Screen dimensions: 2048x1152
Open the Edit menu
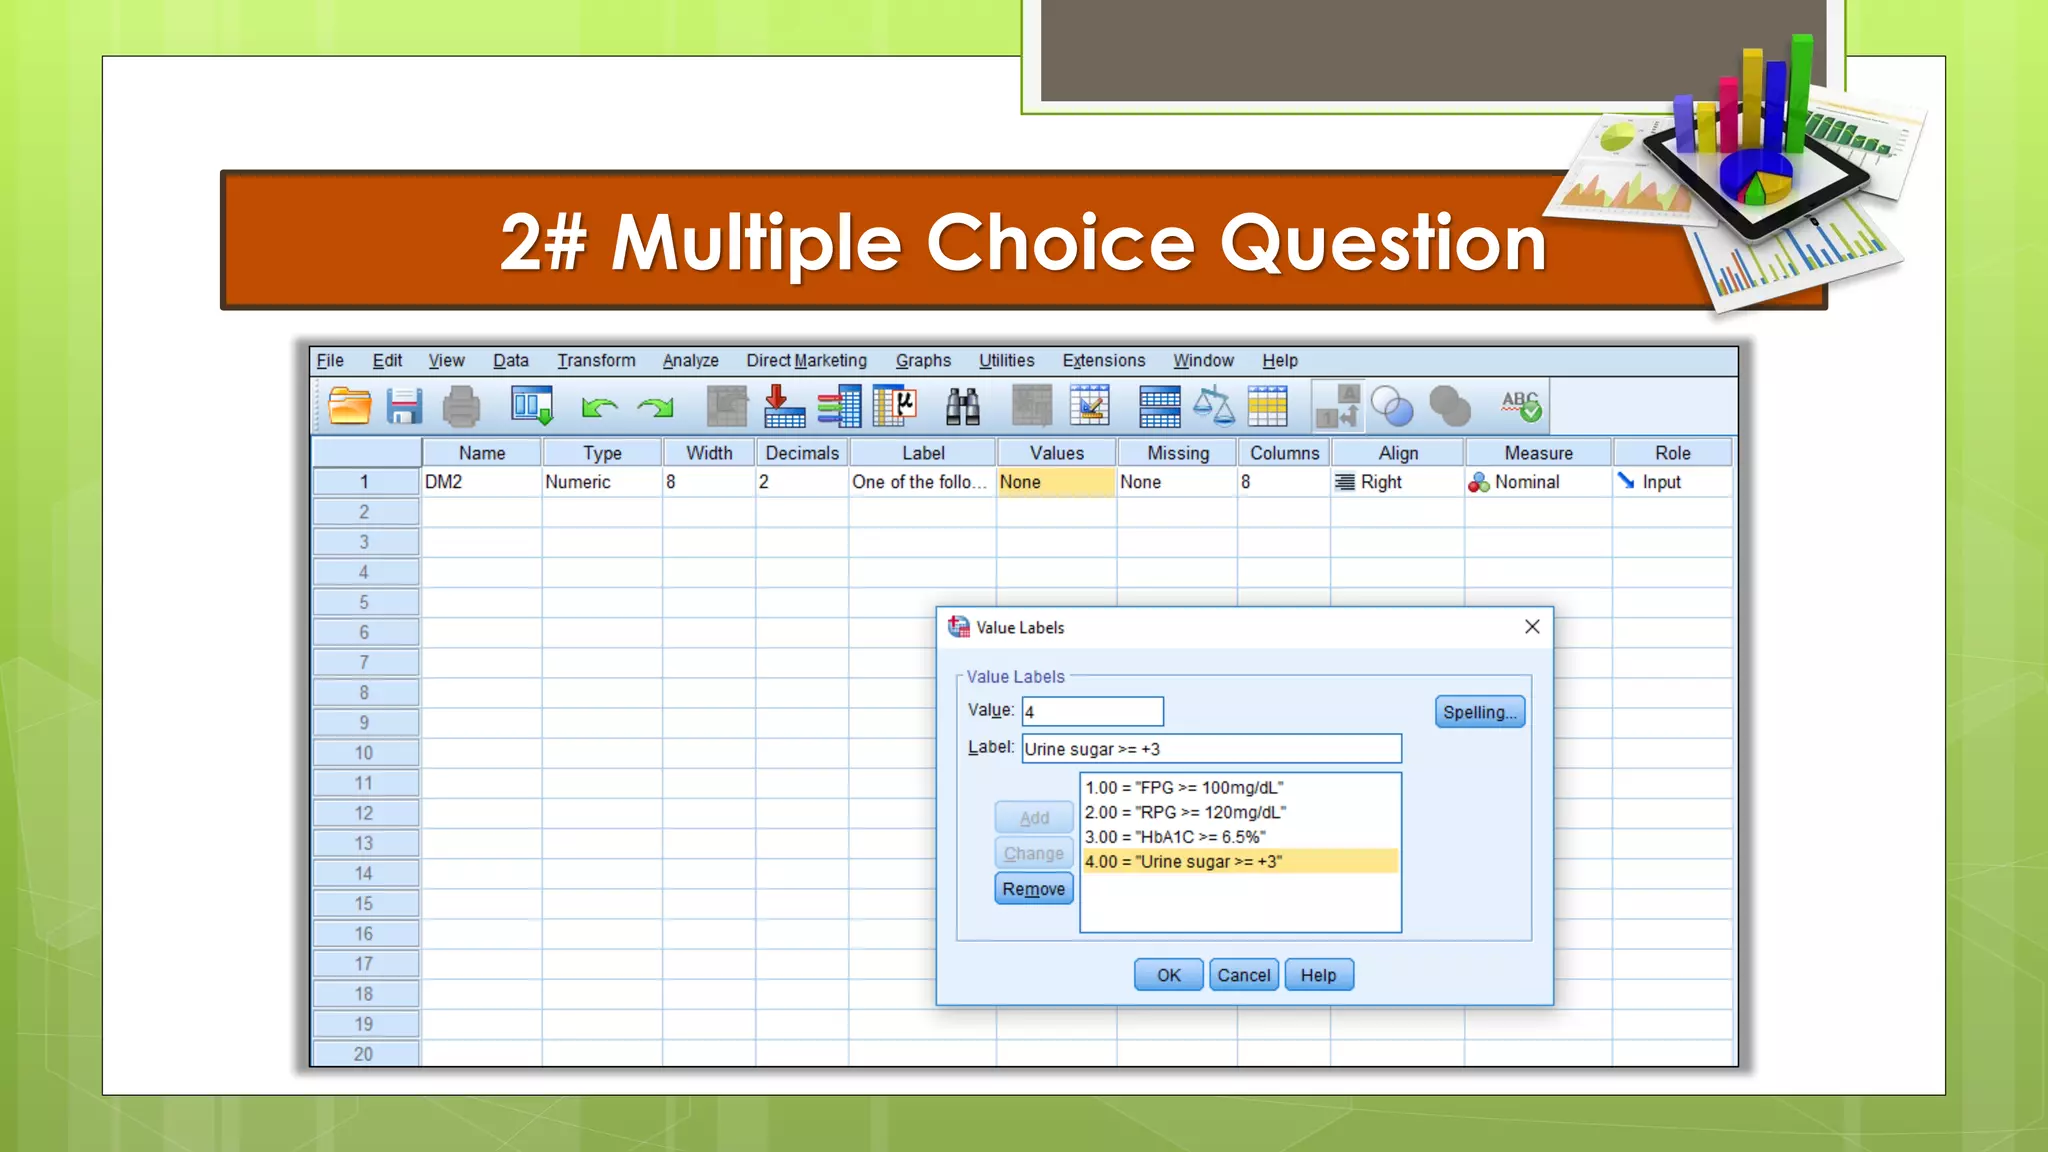pos(387,361)
